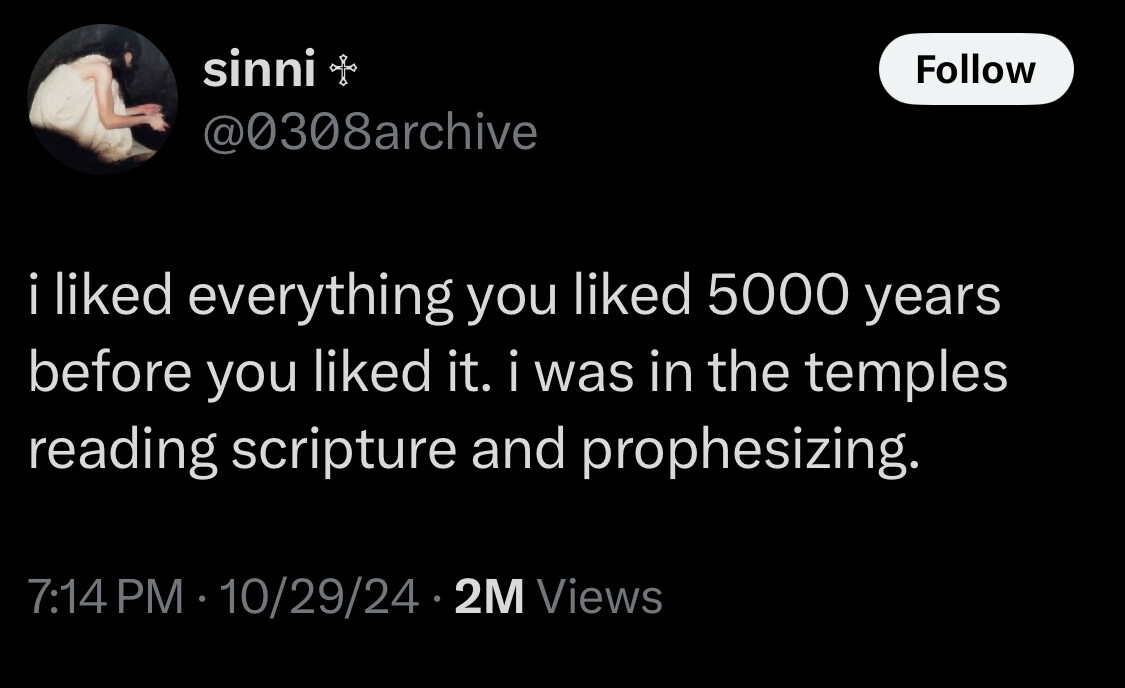
Task: Click the word Views
Action: tap(600, 597)
